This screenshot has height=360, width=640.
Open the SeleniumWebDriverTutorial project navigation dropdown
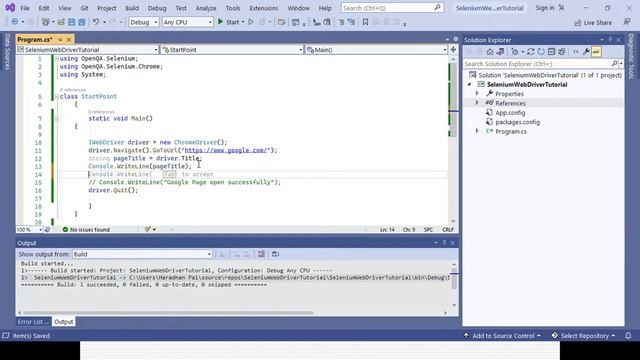87,49
